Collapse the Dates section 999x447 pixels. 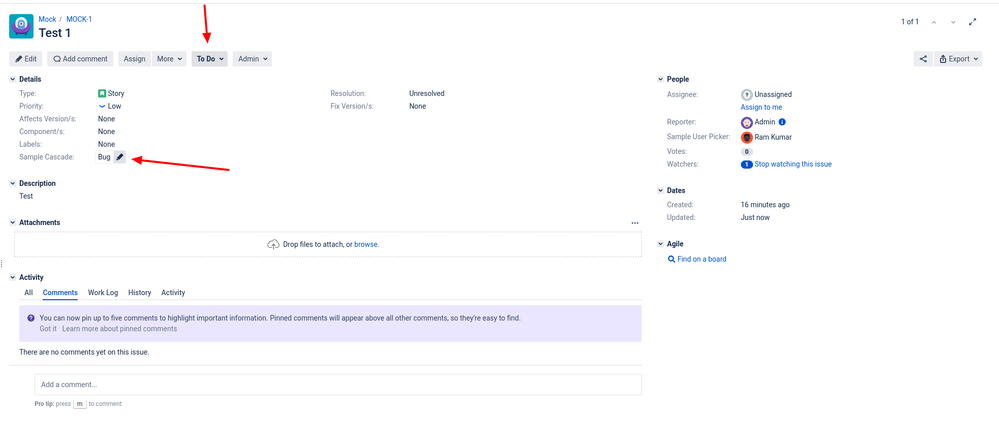[661, 190]
